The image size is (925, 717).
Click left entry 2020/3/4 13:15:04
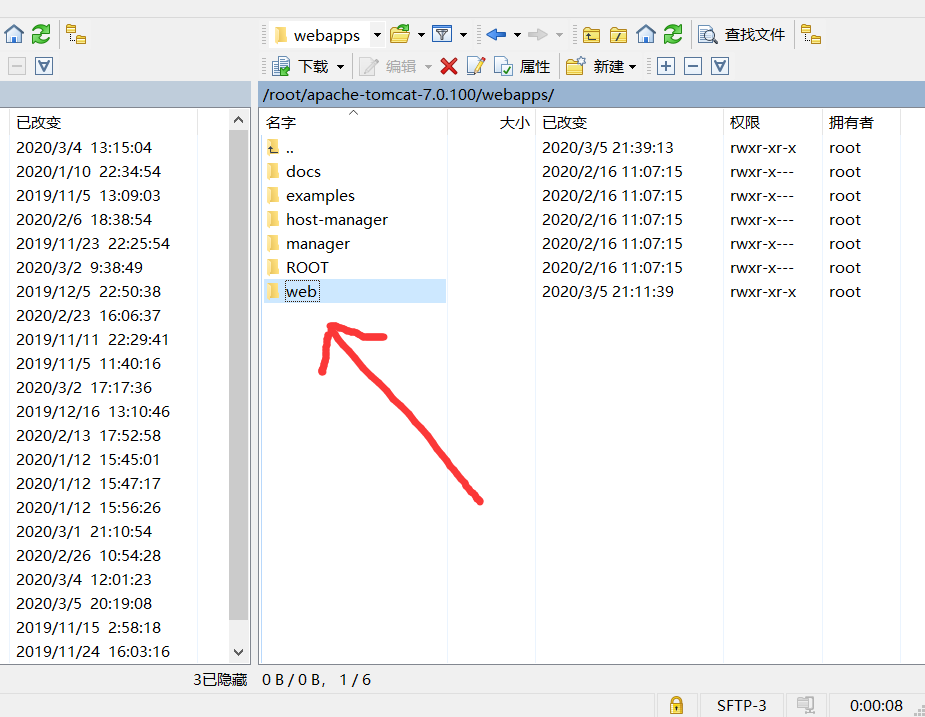coord(84,148)
